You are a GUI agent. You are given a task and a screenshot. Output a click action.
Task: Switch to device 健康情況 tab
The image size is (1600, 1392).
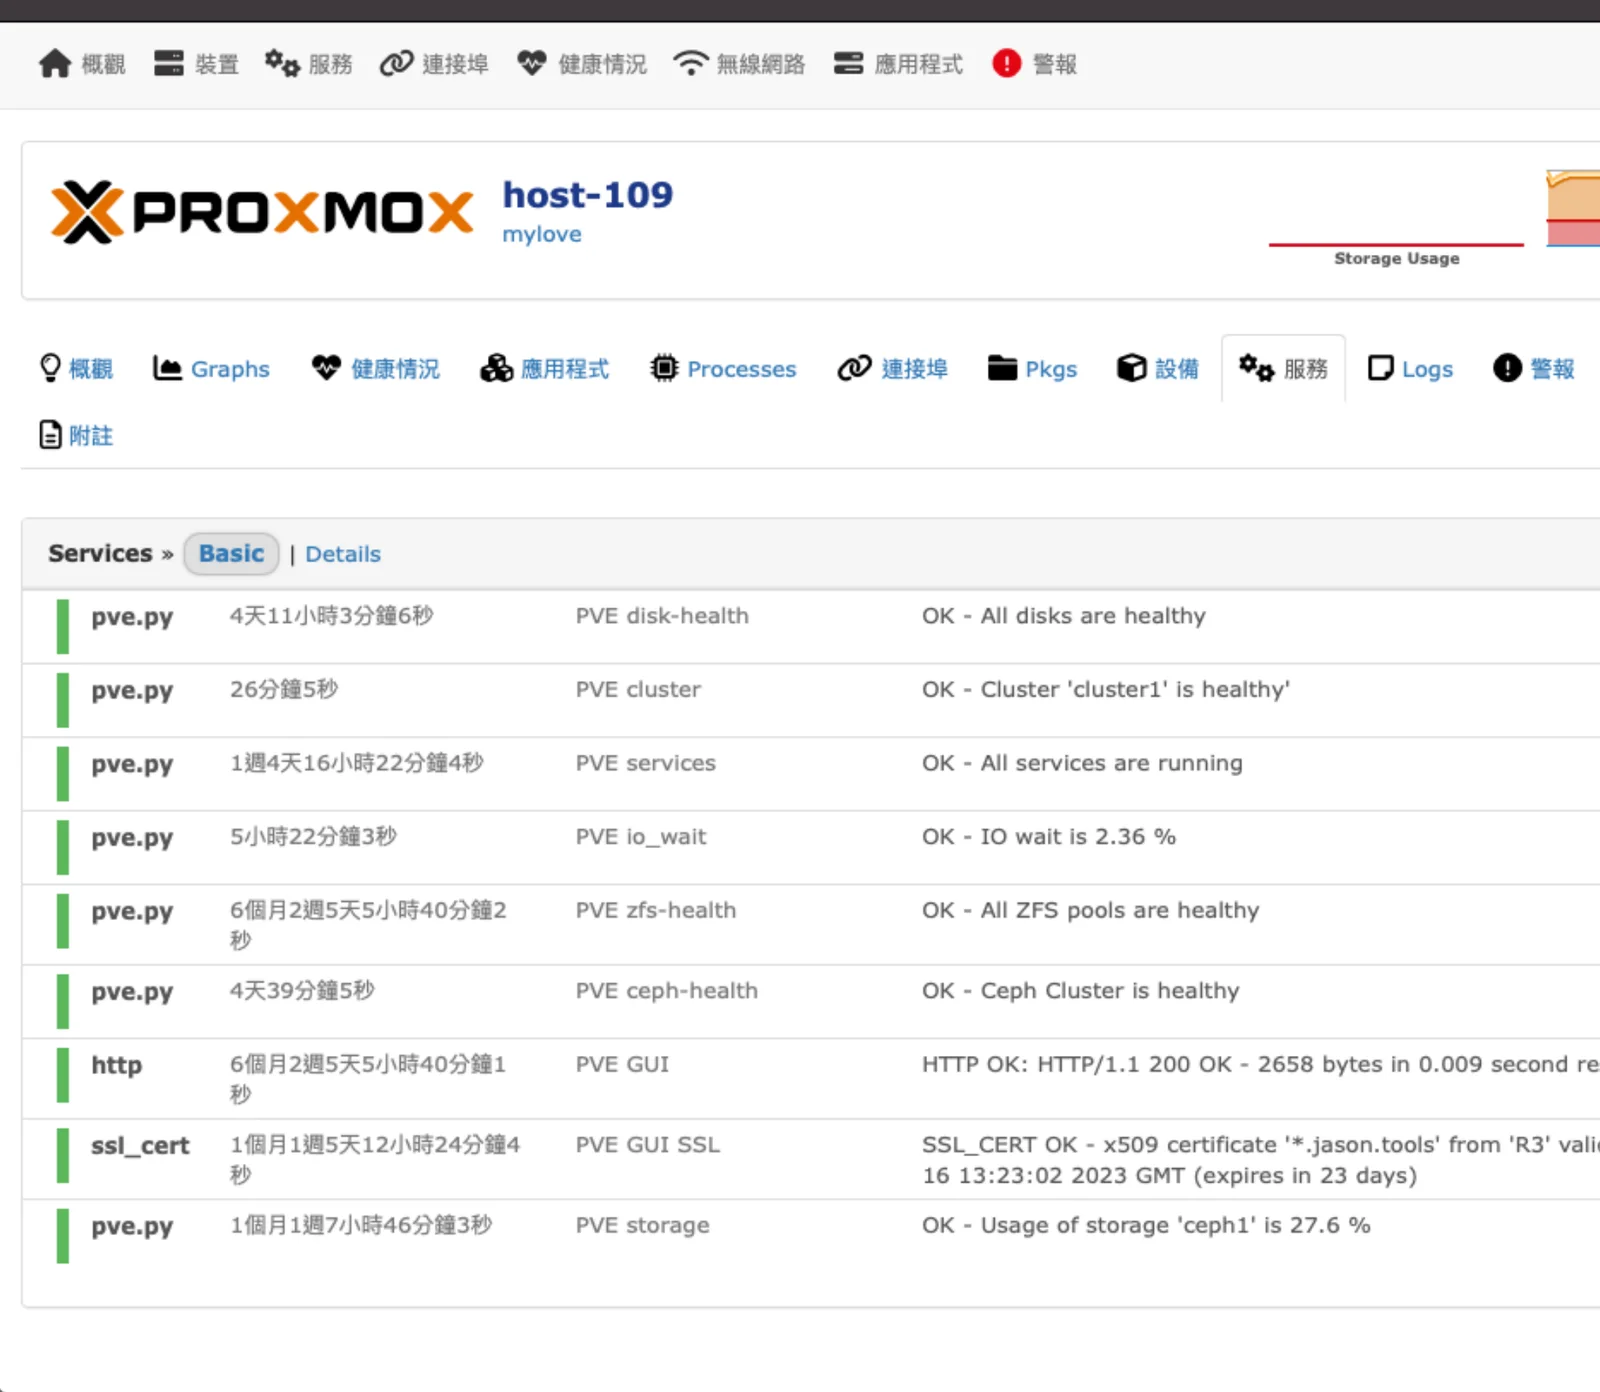375,368
